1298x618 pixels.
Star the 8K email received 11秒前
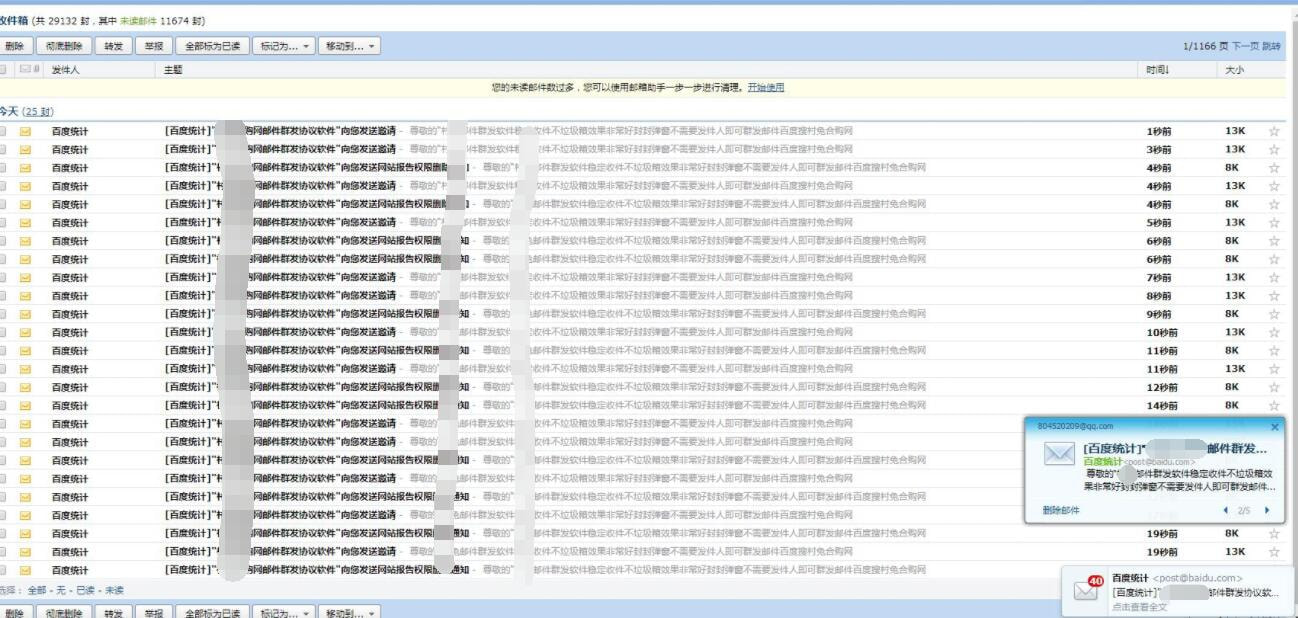1274,351
